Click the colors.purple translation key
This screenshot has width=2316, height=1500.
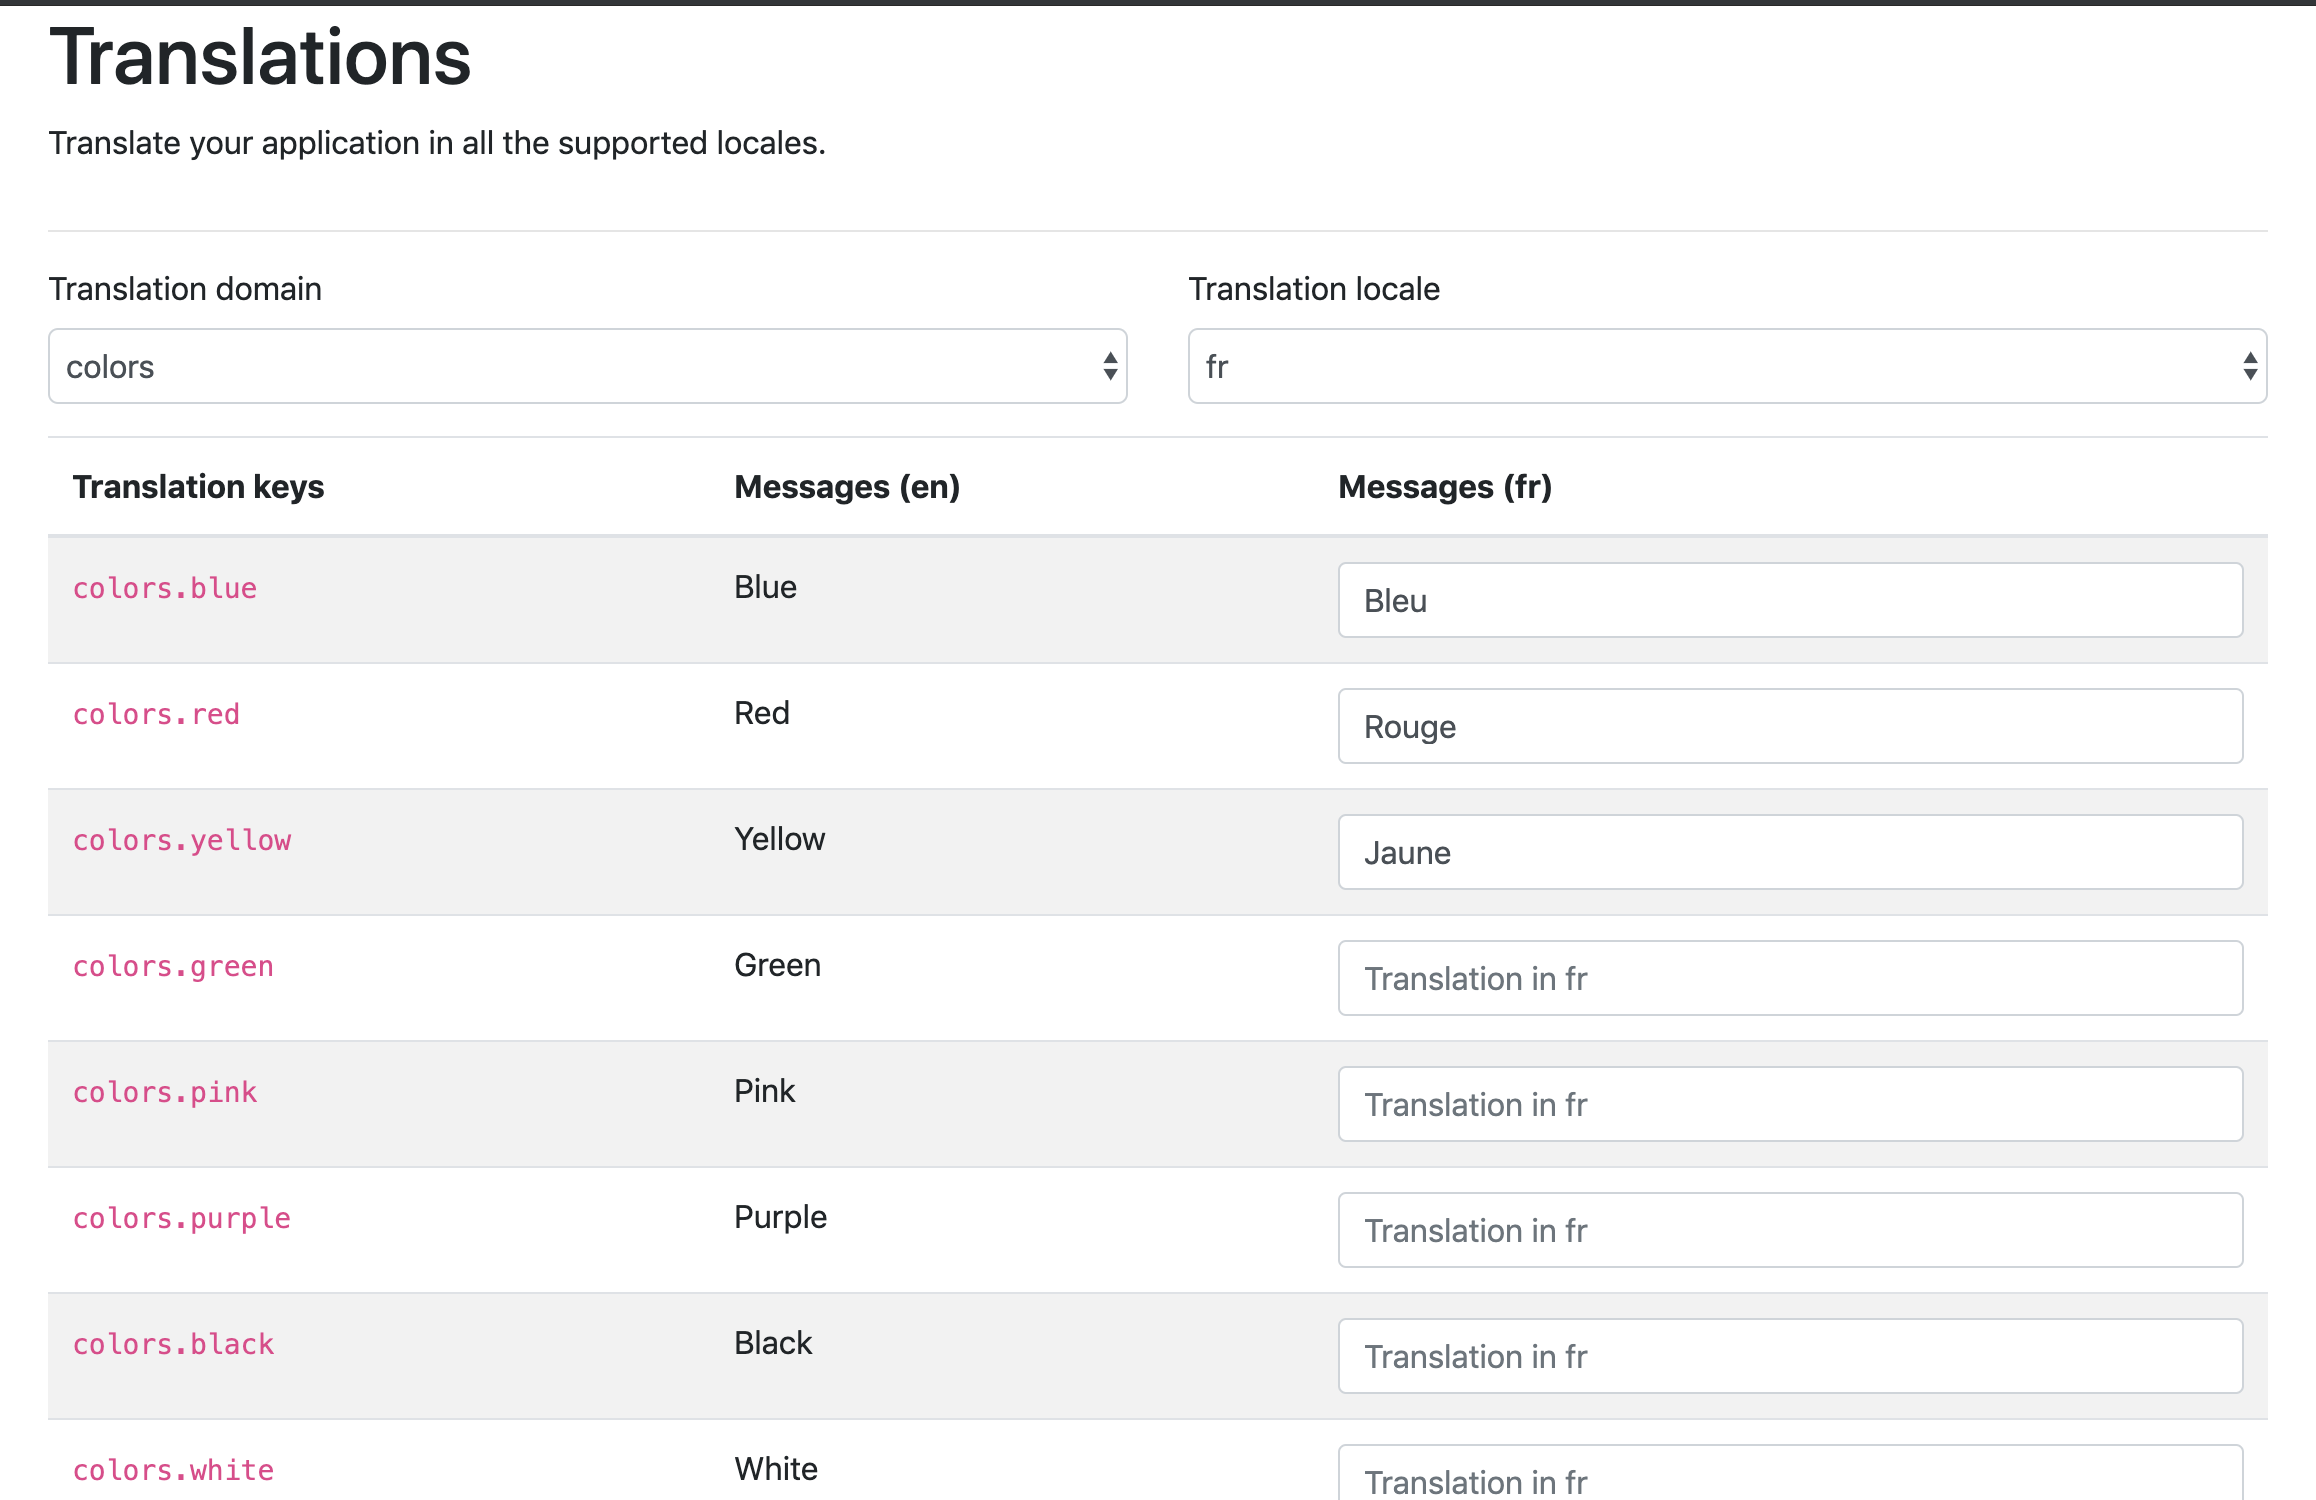click(182, 1218)
